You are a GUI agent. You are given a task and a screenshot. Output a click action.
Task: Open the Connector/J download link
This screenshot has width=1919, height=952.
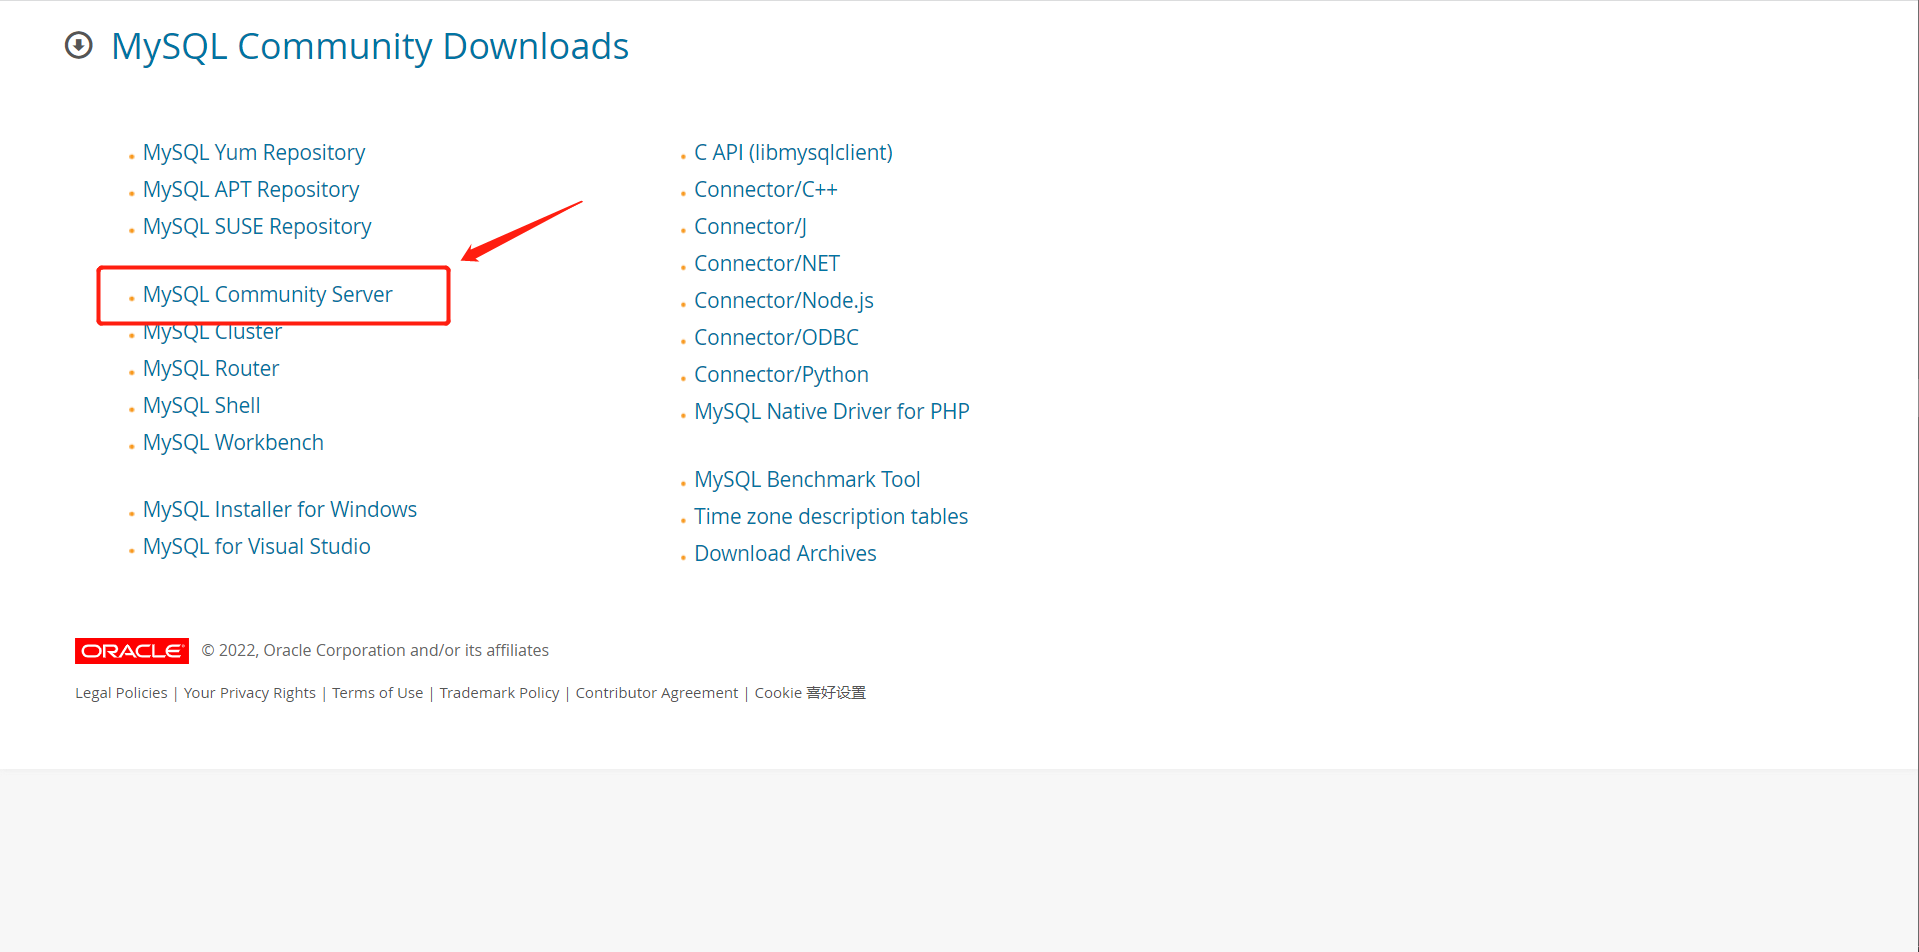[751, 227]
